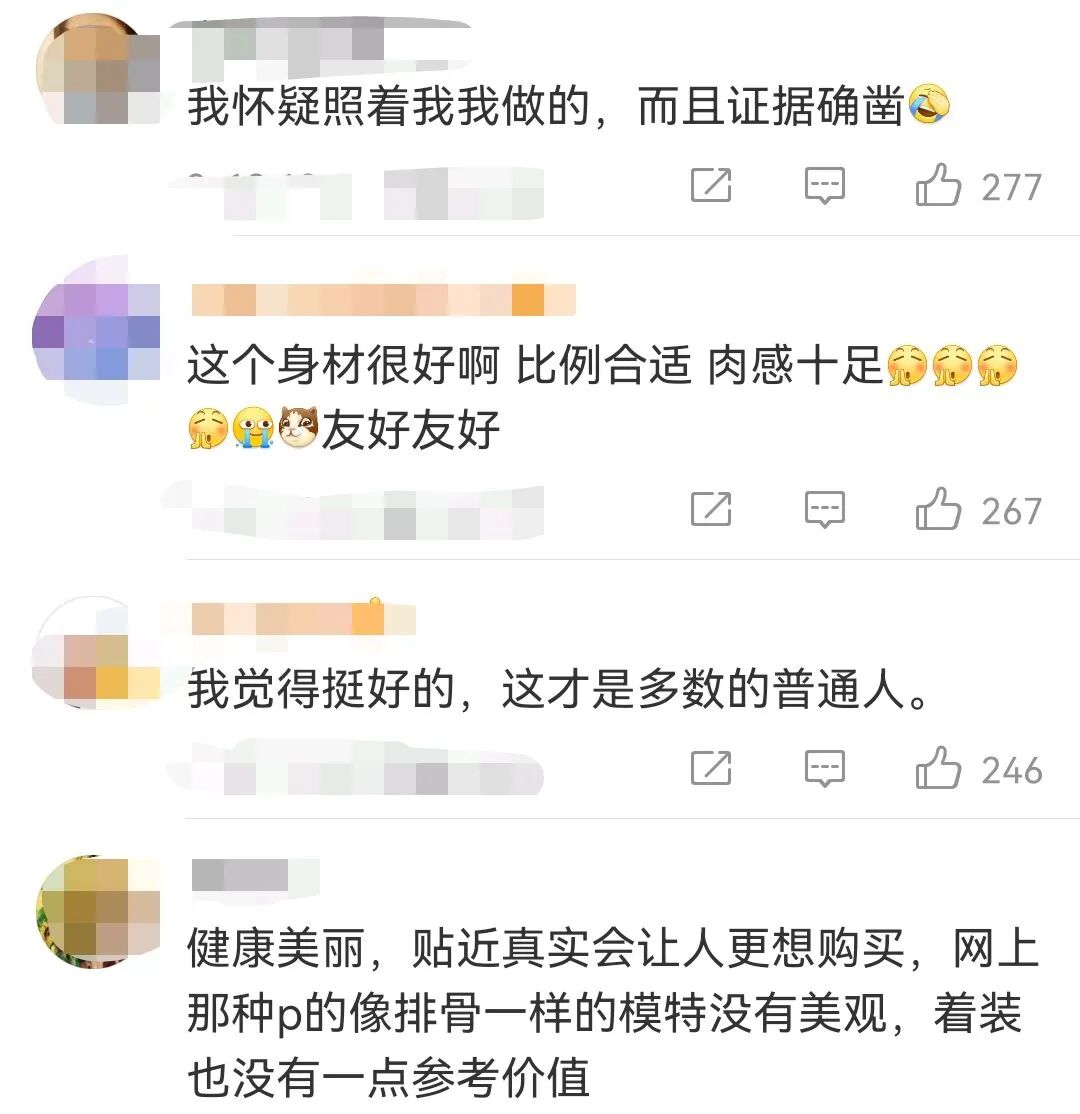This screenshot has height=1114, width=1080.
Task: Share the 246-likes comment
Action: click(711, 769)
